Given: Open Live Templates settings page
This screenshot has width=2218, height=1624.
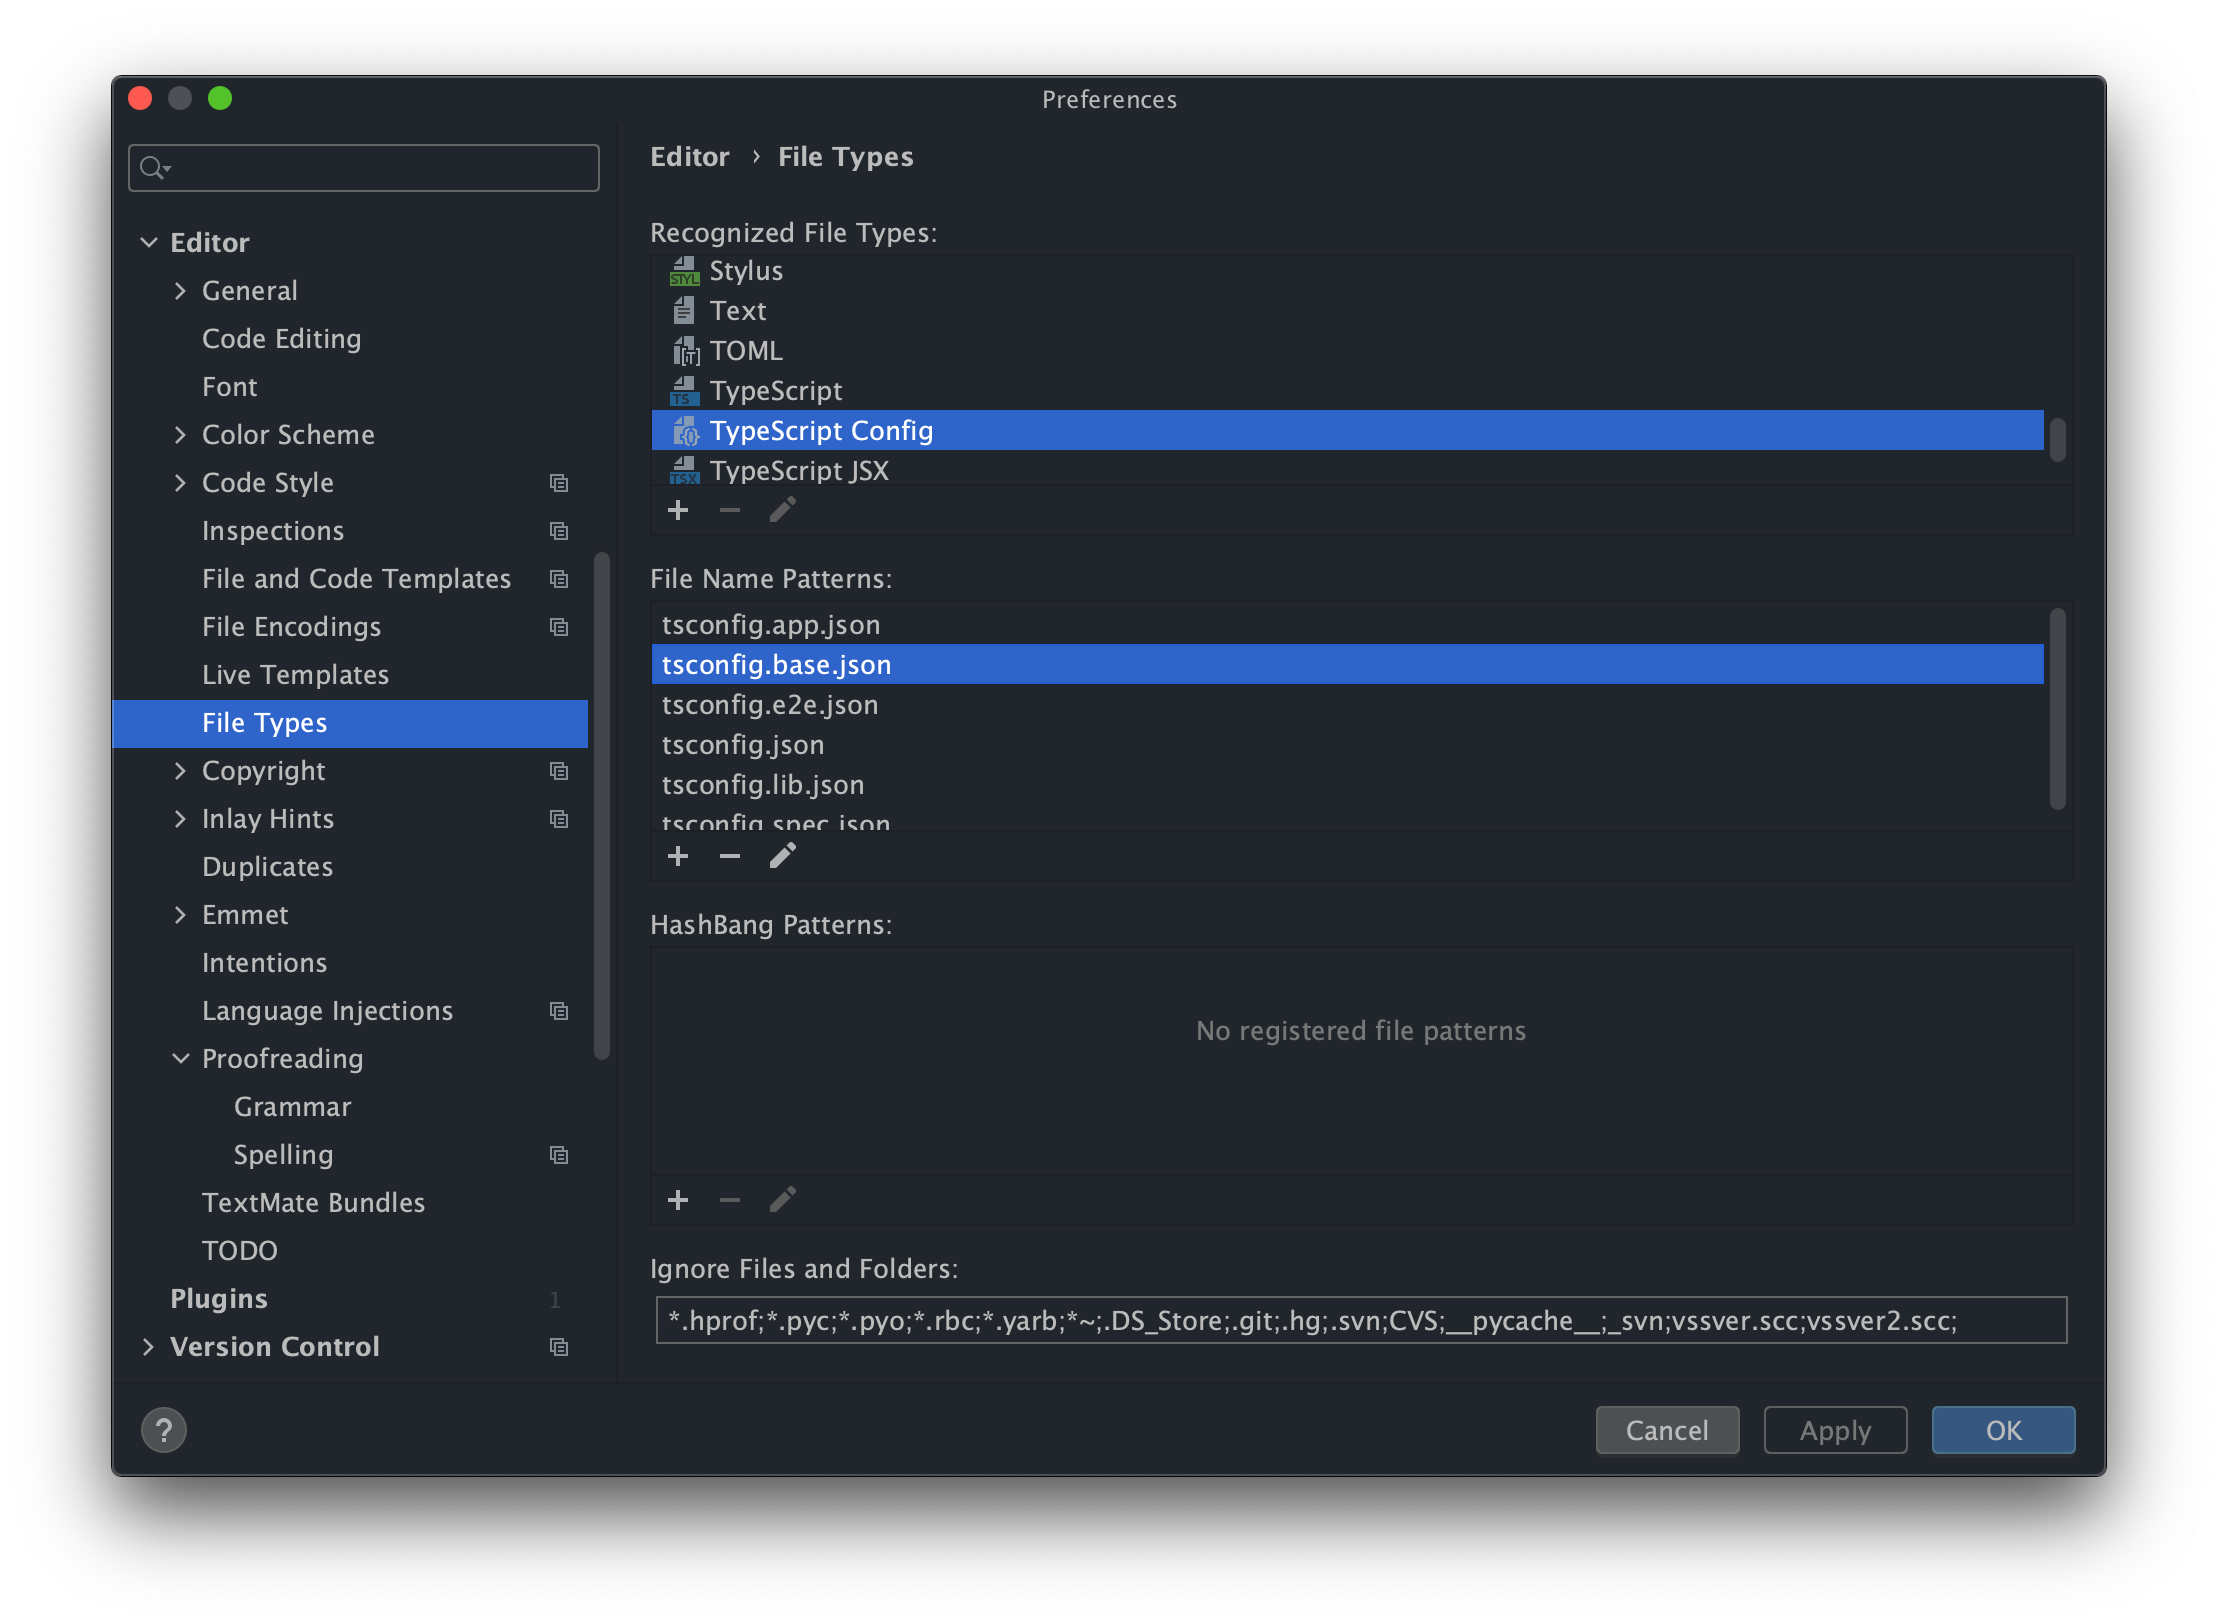Looking at the screenshot, I should 295,675.
